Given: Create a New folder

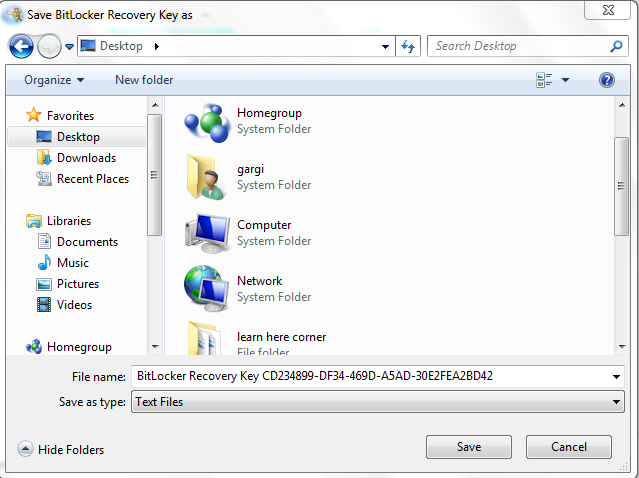Looking at the screenshot, I should click(x=144, y=80).
